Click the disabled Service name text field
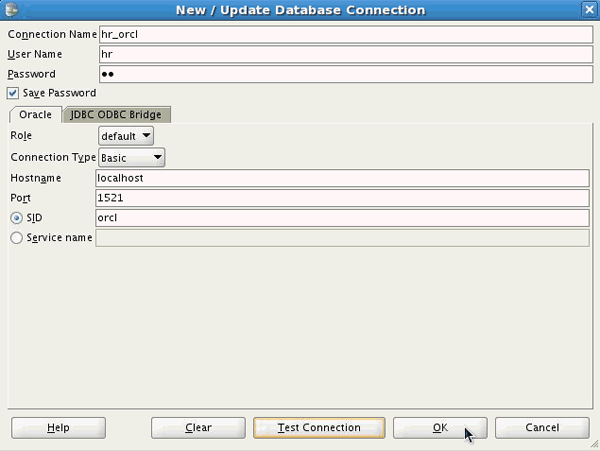Screen dimensions: 600x451 (x=342, y=238)
